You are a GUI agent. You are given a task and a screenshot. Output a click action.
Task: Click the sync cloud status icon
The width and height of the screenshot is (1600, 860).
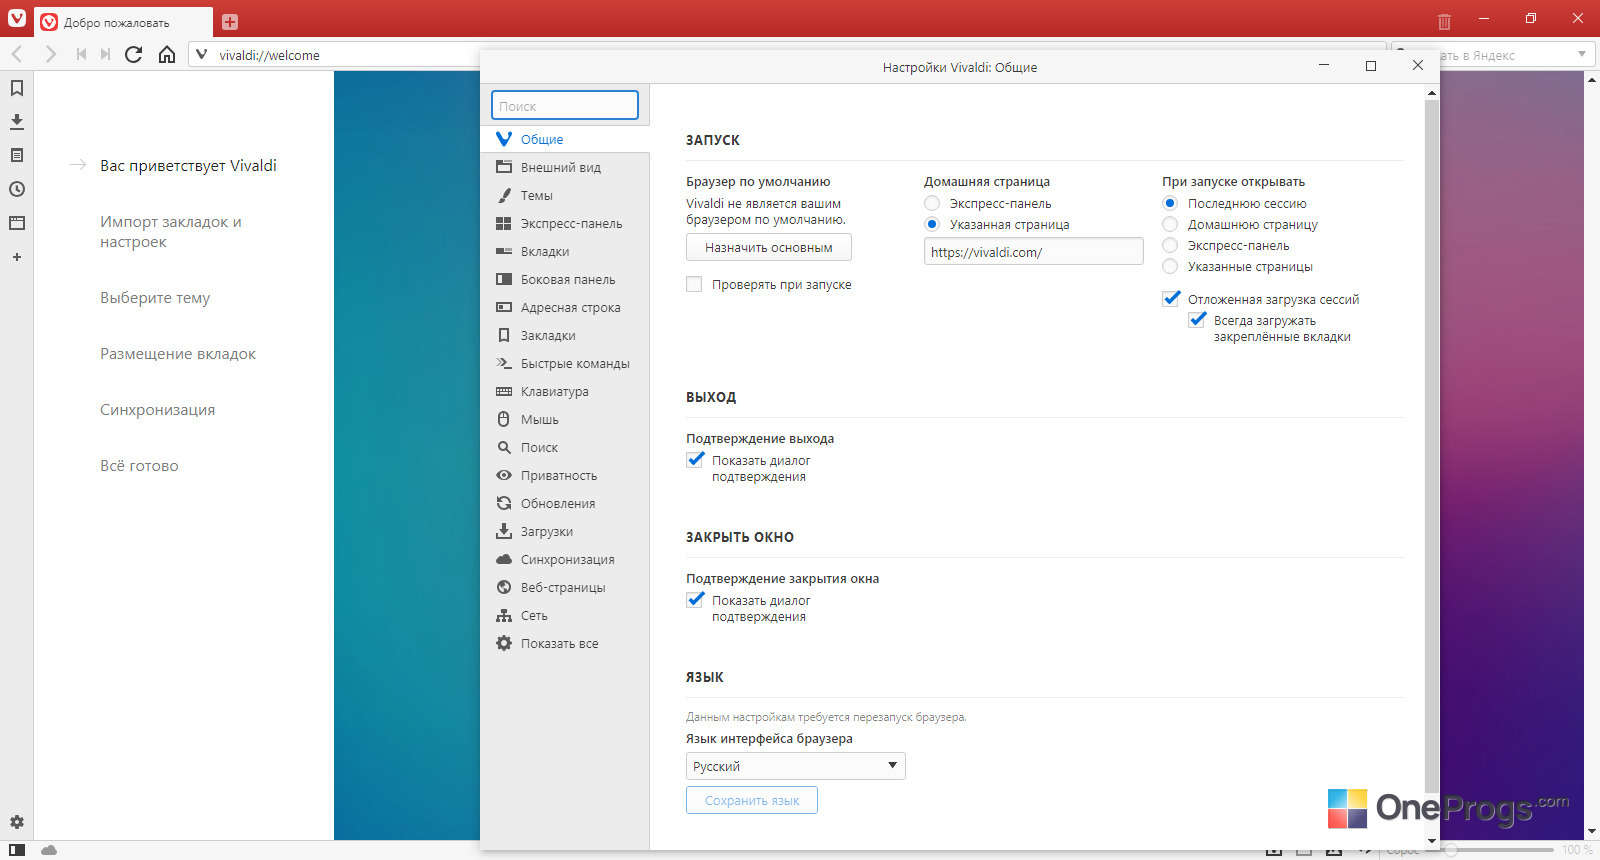pyautogui.click(x=49, y=850)
